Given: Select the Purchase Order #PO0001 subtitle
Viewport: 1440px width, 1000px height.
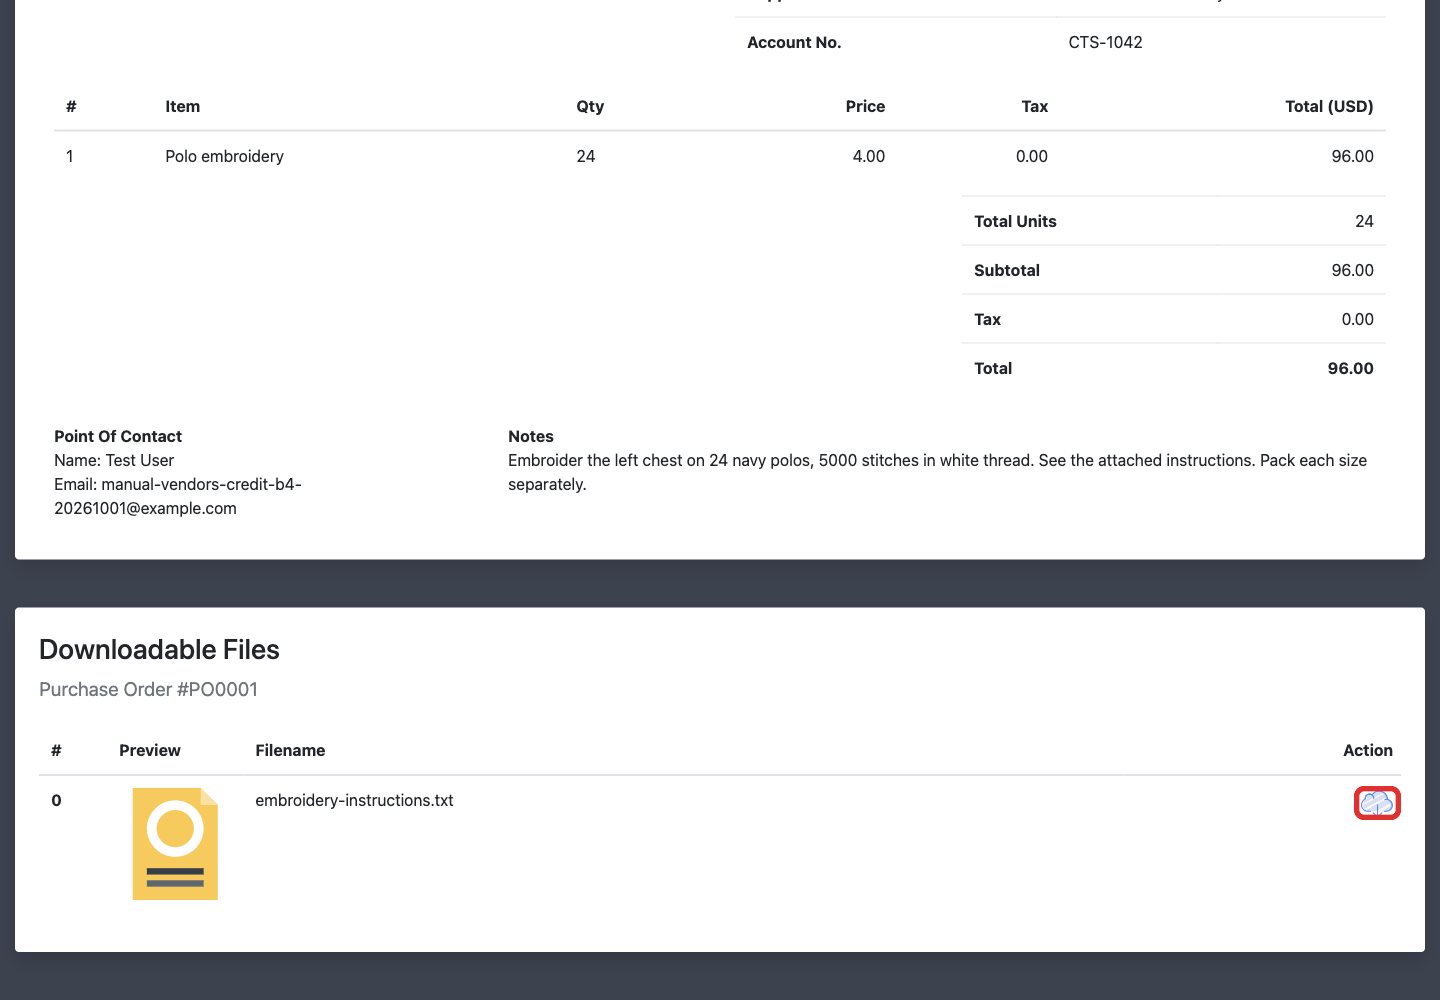Looking at the screenshot, I should 148,689.
